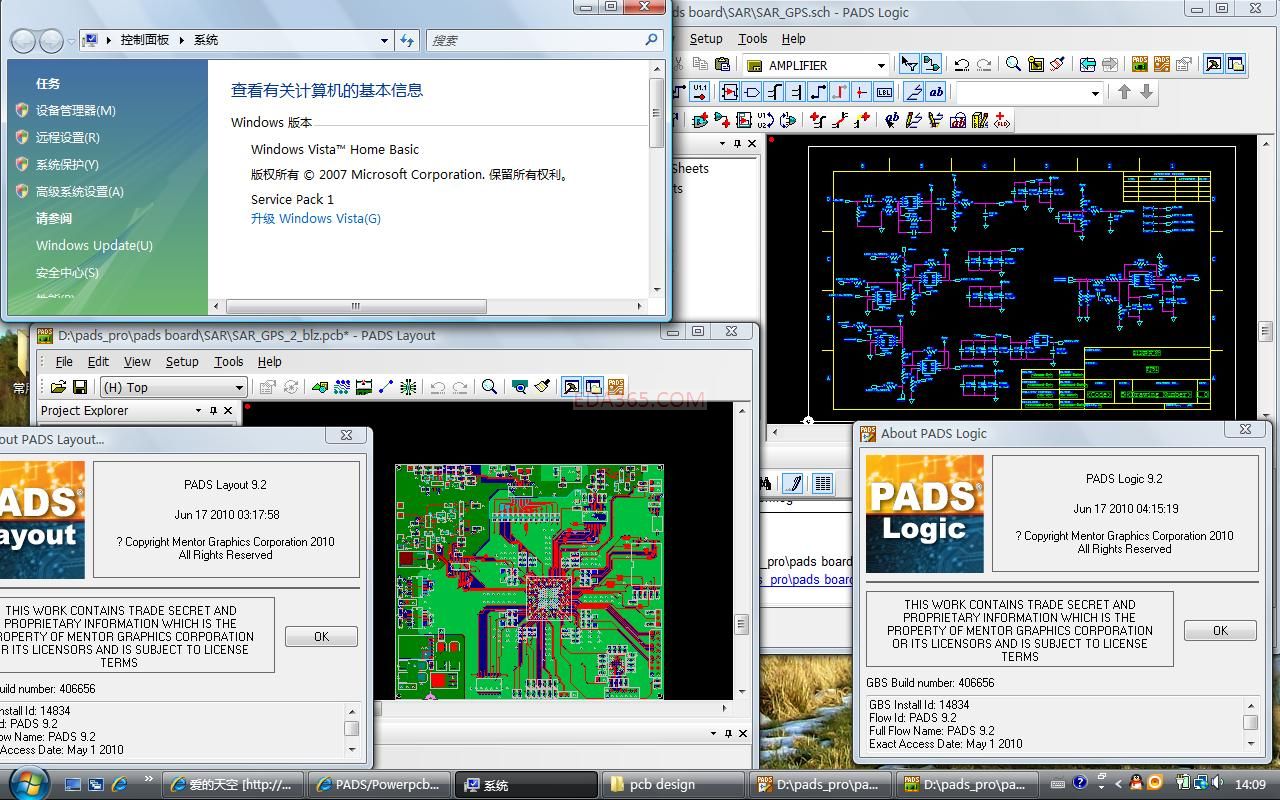Open the Drafting toolbar in PADS Layout
Viewport: 1280px width, 800px height.
(320, 387)
